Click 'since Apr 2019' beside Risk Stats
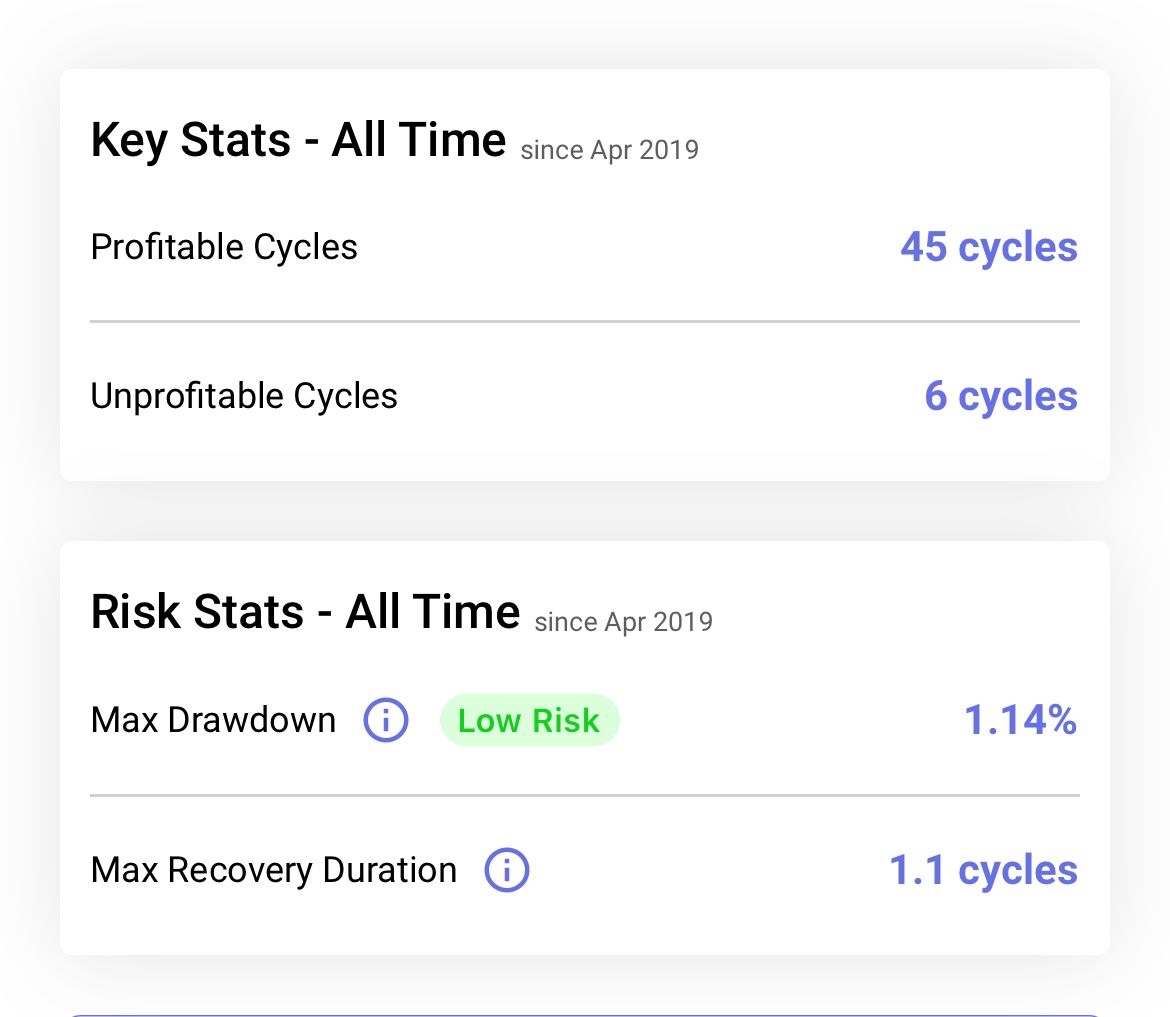The width and height of the screenshot is (1170, 1017). pos(624,622)
